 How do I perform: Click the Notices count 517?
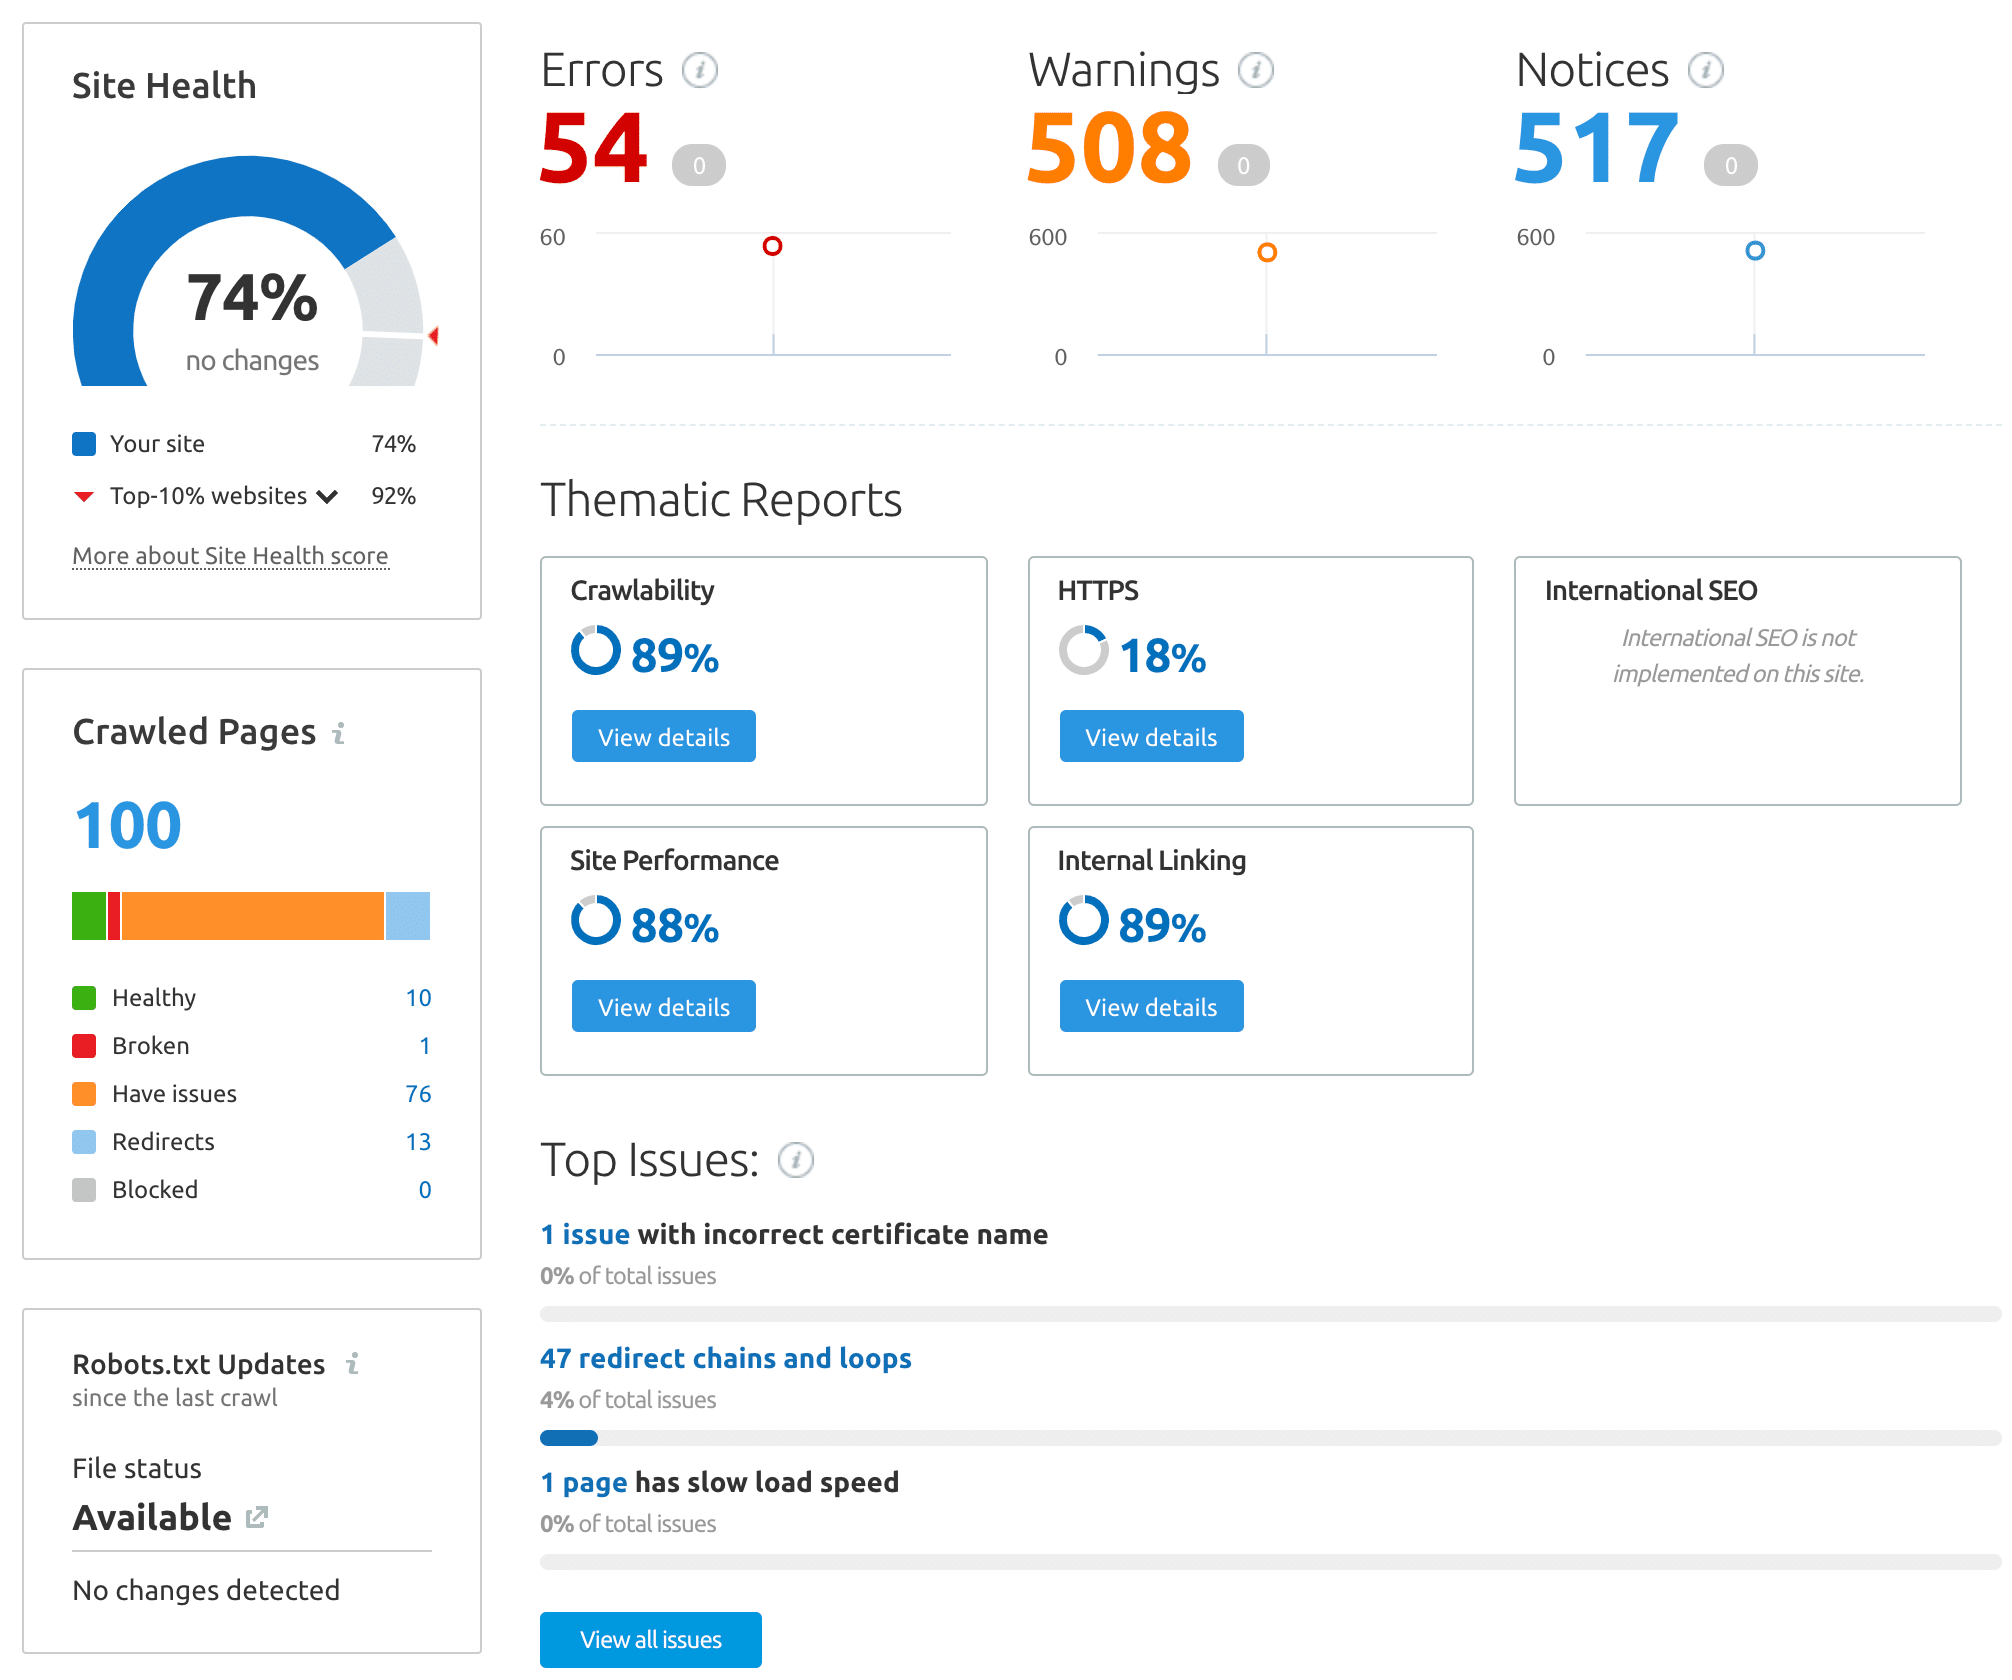[1596, 148]
